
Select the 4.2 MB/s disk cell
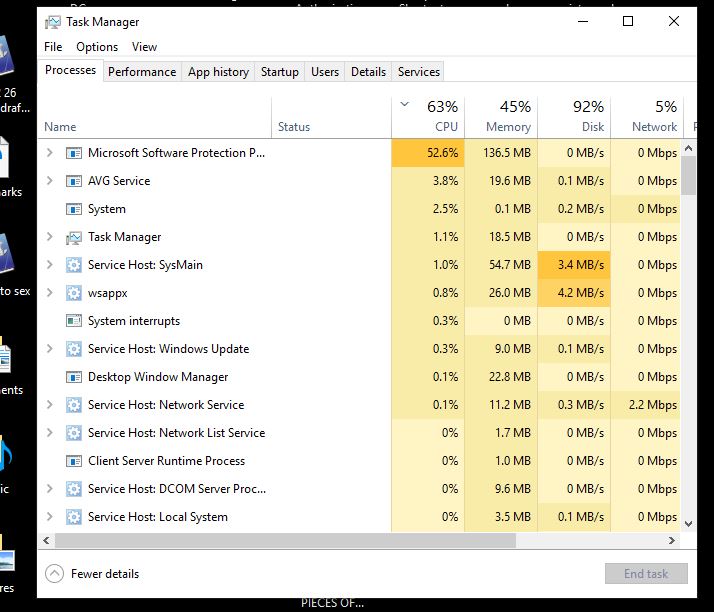click(x=574, y=293)
